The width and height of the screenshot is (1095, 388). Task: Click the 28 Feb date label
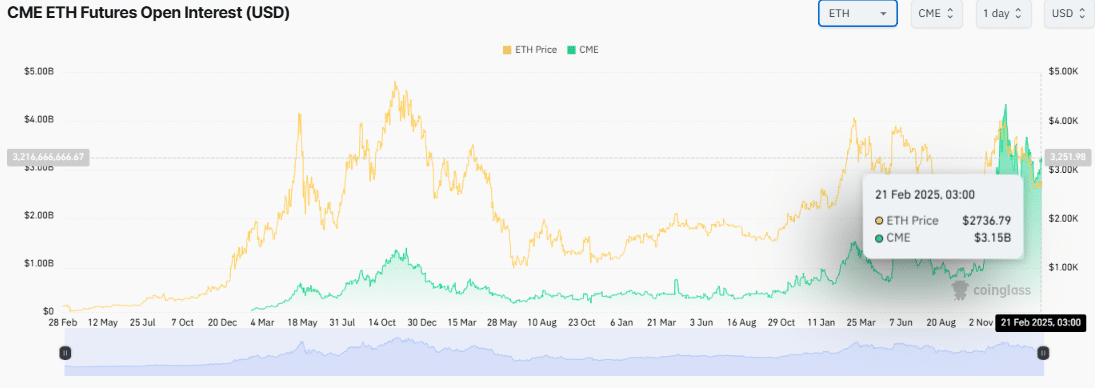[x=63, y=322]
